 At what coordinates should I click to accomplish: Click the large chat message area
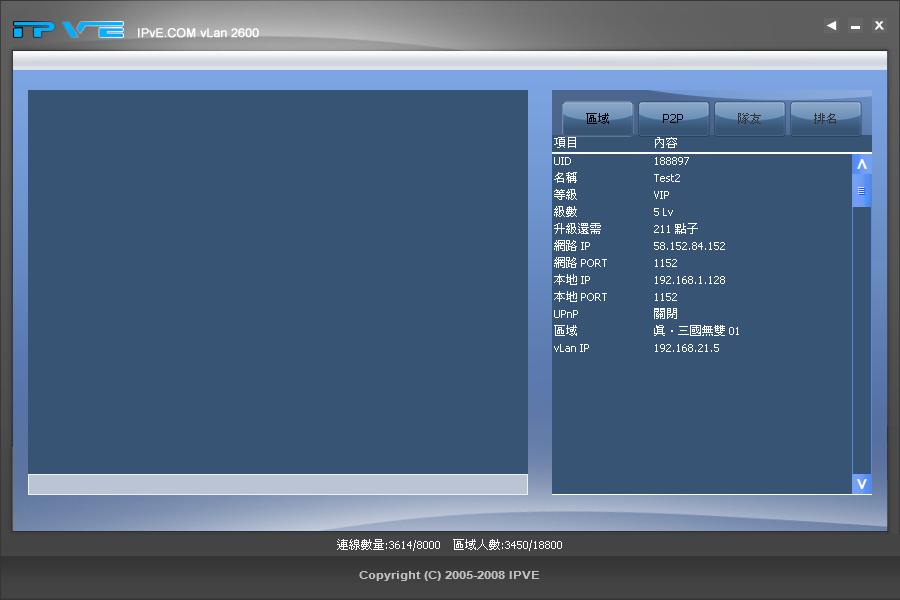278,281
